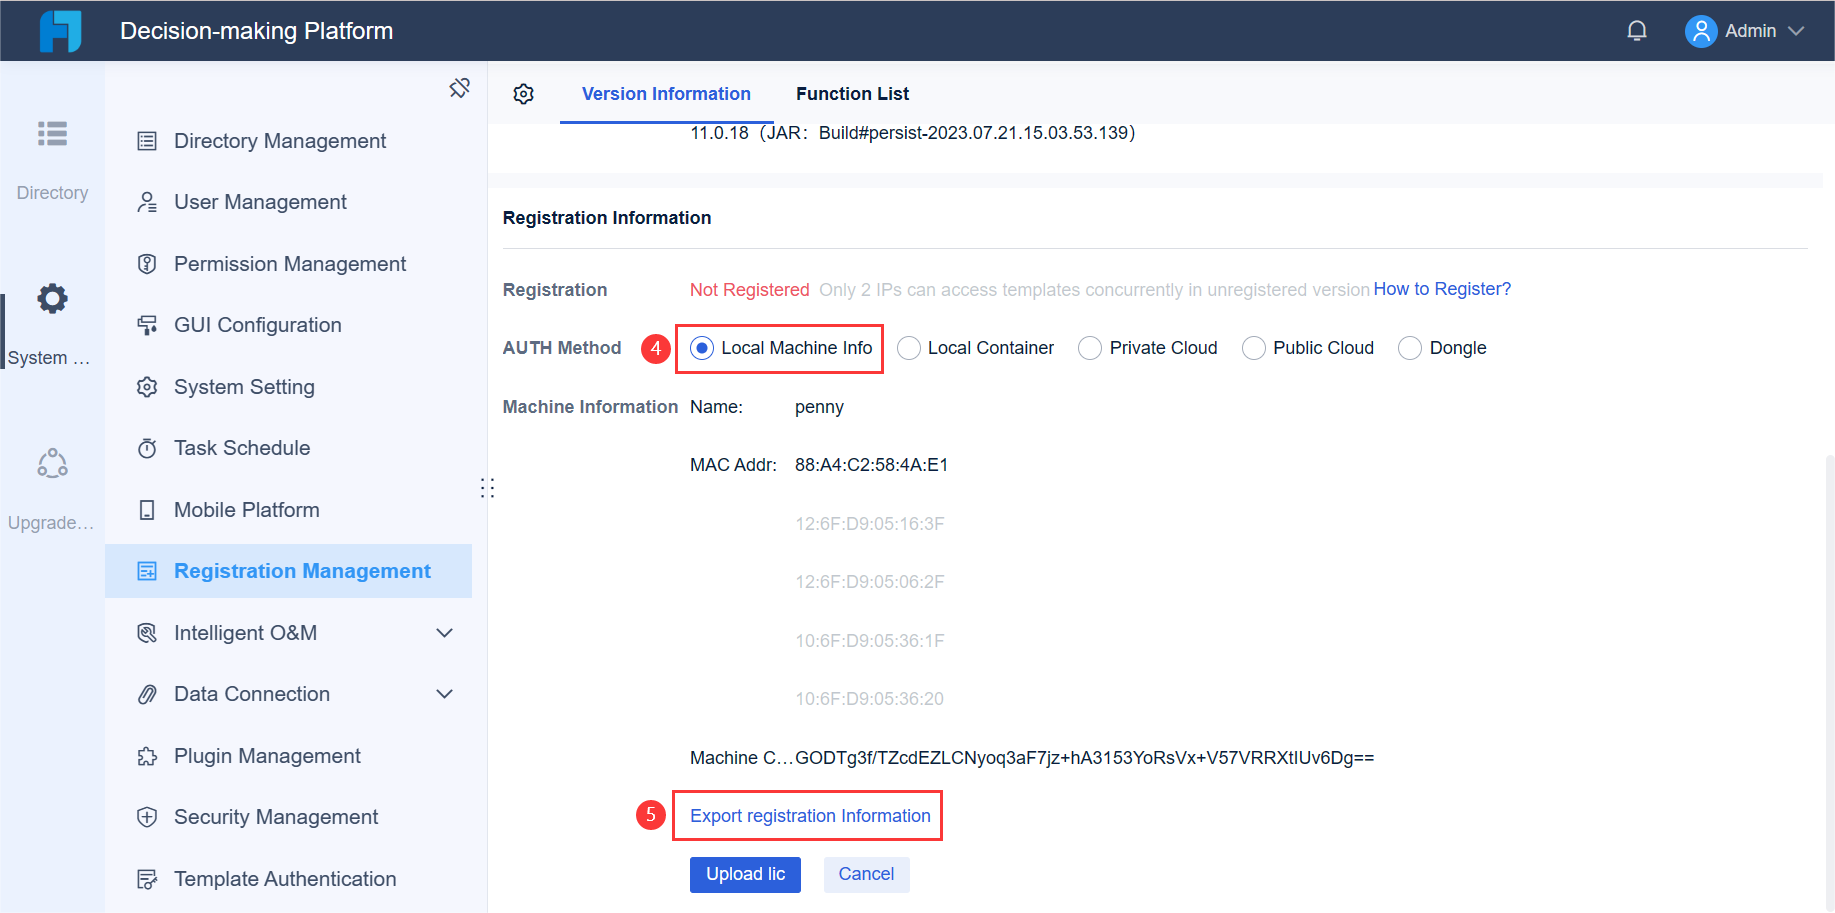1835x913 pixels.
Task: Select the Mobile Platform icon
Action: 147,509
